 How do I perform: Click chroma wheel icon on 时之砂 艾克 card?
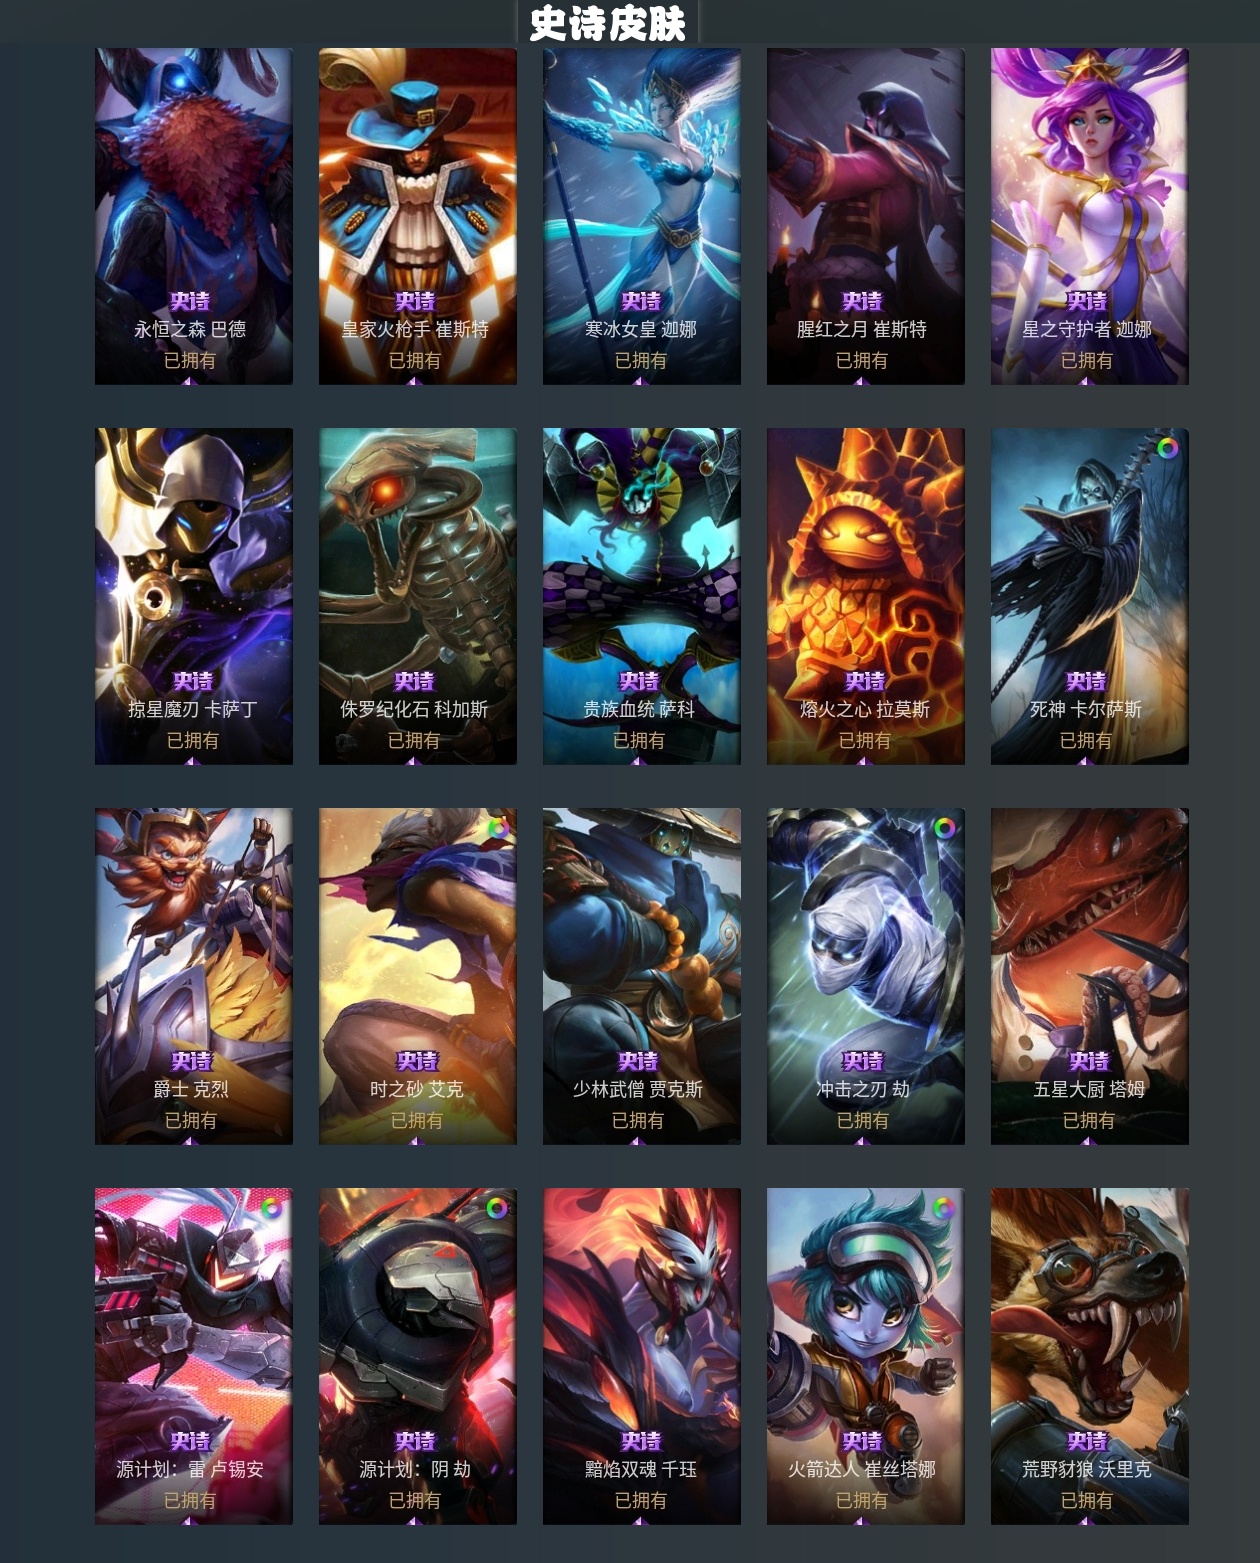[x=497, y=828]
